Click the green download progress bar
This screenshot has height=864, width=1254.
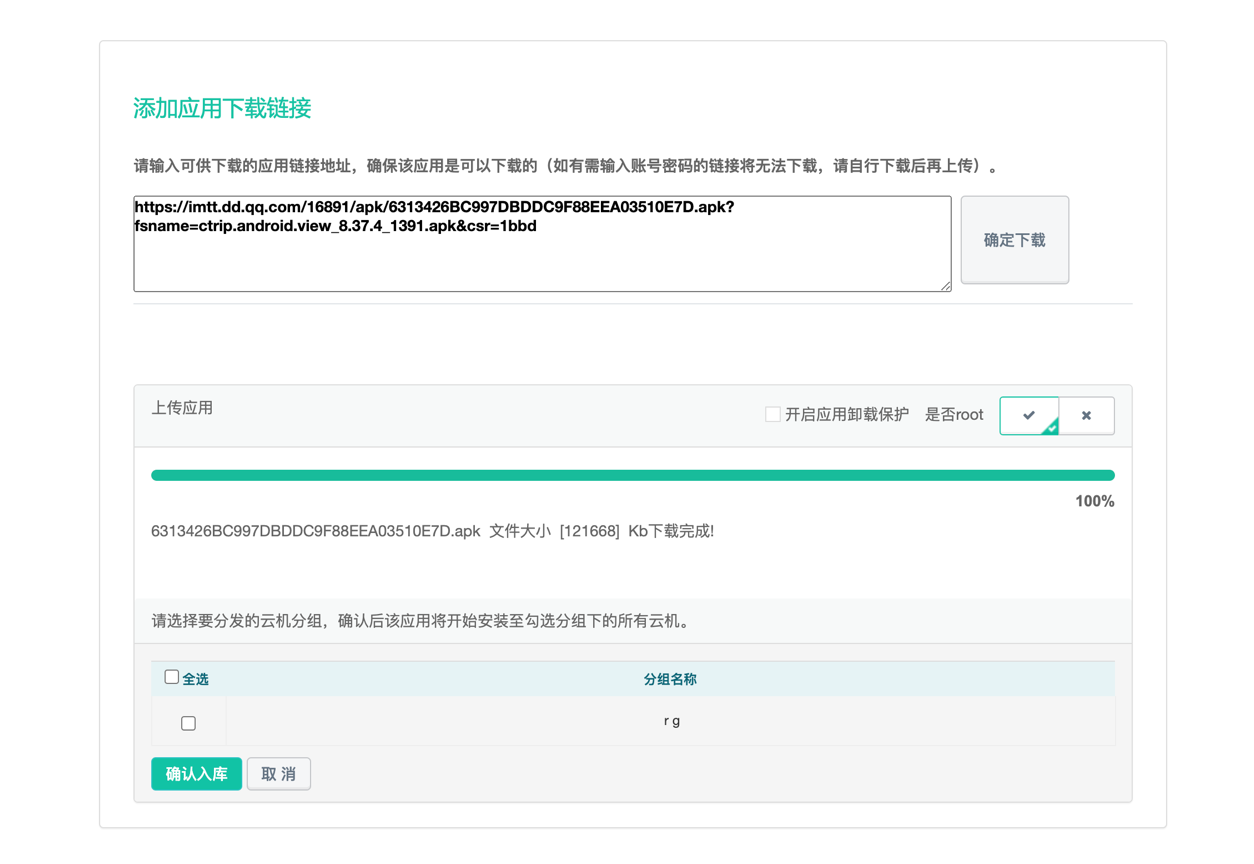point(632,474)
